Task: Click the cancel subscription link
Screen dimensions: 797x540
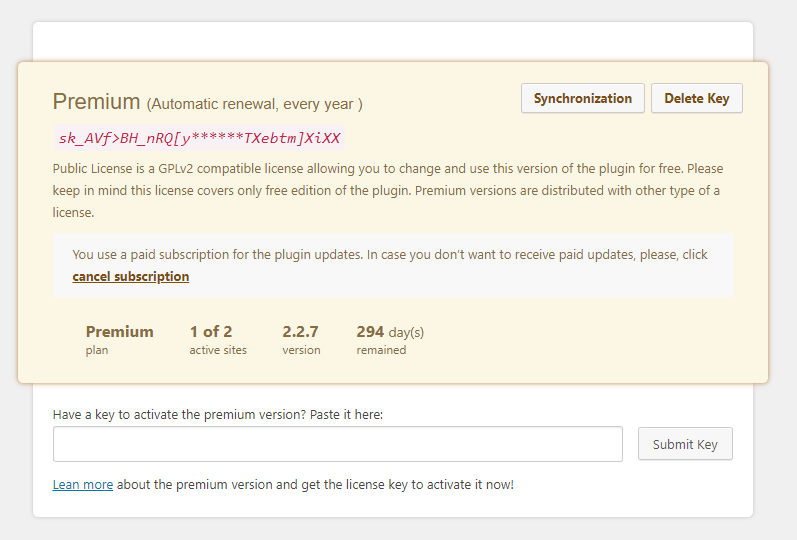Action: tap(131, 276)
